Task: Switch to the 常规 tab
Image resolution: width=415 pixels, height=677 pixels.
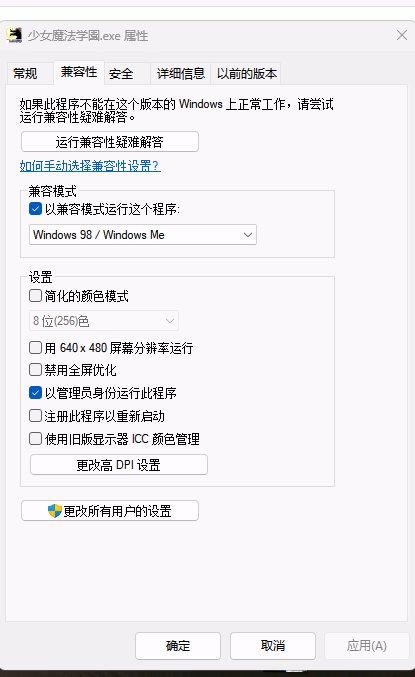Action: click(x=25, y=73)
